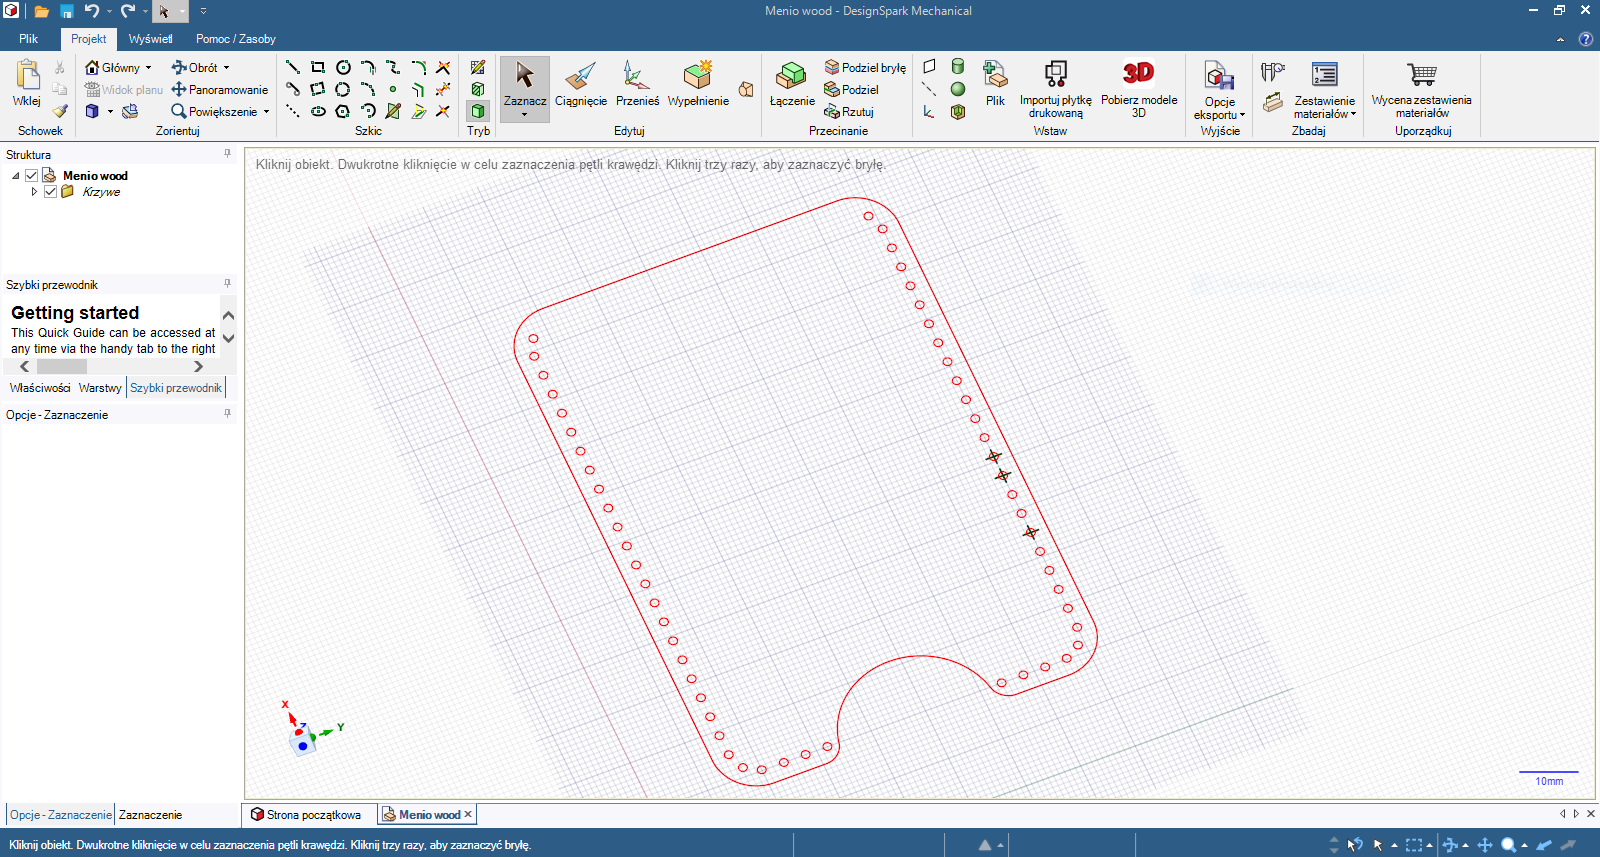Close the Menio wood document tab
Viewport: 1600px width, 857px height.
[468, 814]
